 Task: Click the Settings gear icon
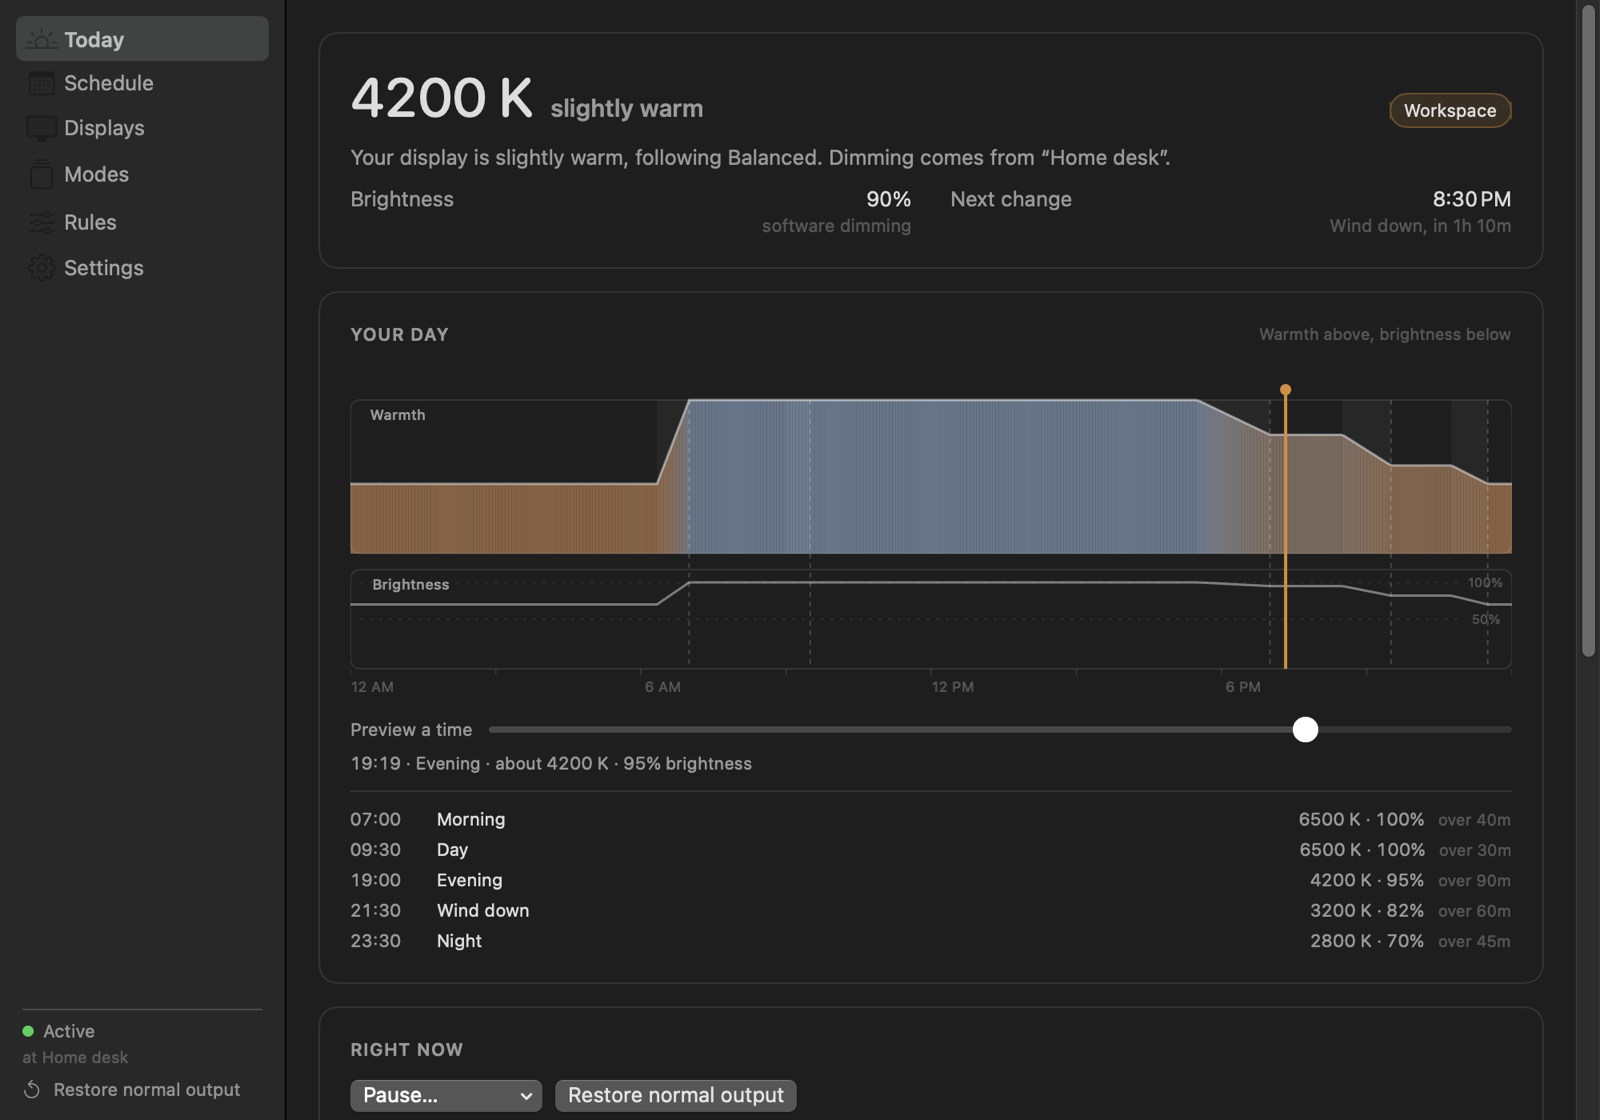pyautogui.click(x=41, y=268)
